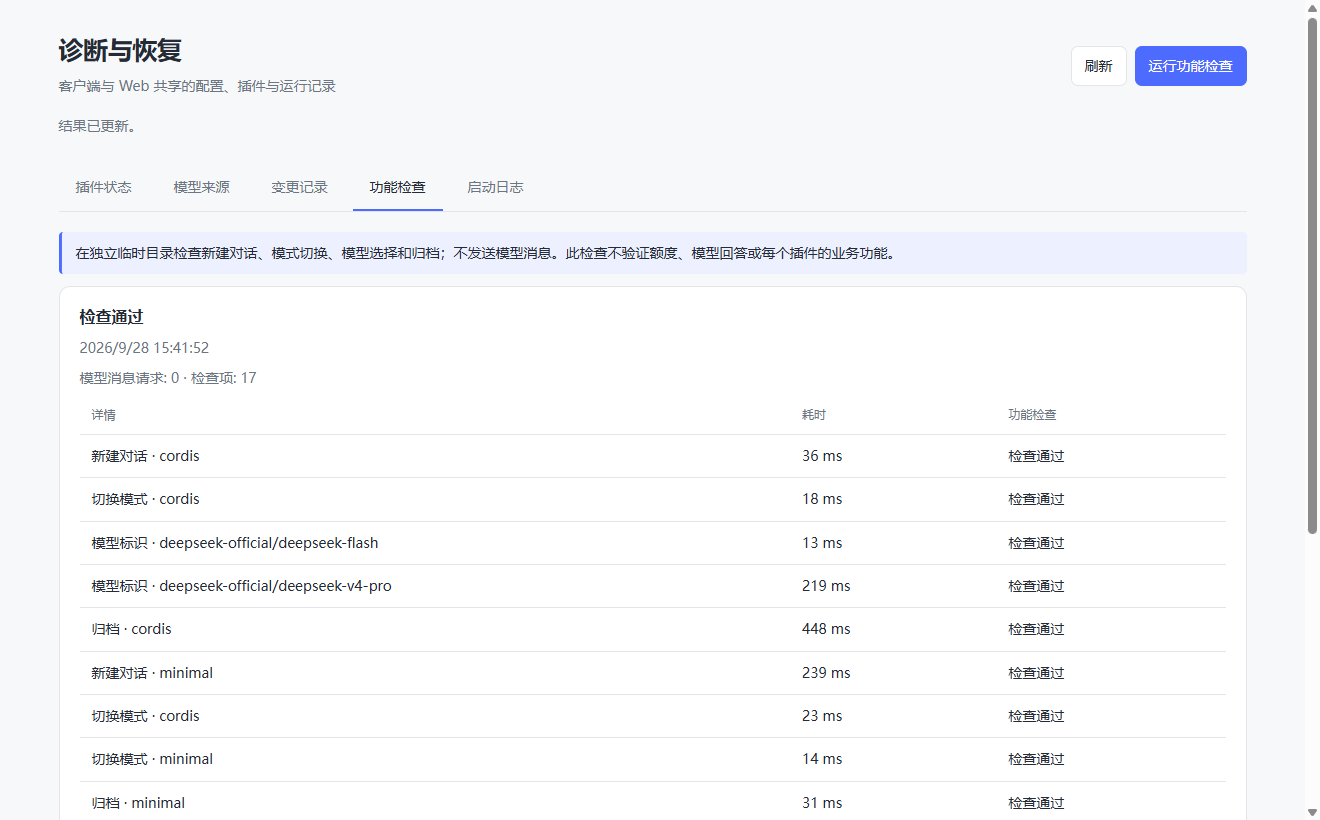Open the 模型来源 tab
This screenshot has width=1320, height=820.
202,187
